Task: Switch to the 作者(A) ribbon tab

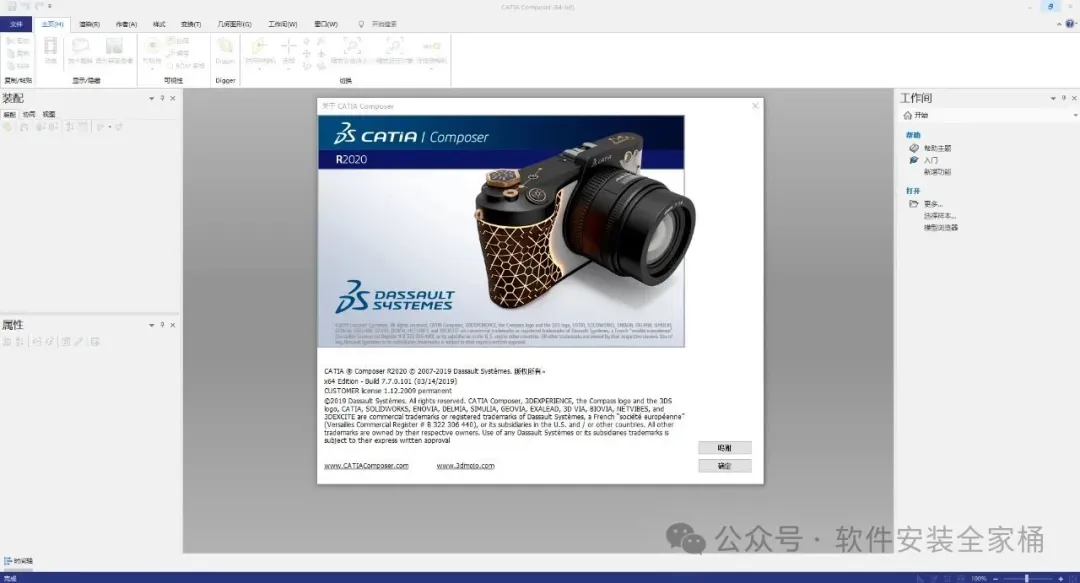Action: click(126, 24)
